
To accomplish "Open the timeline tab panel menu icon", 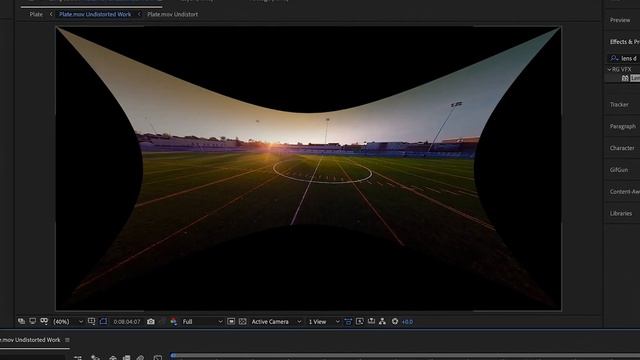I will pyautogui.click(x=67, y=340).
